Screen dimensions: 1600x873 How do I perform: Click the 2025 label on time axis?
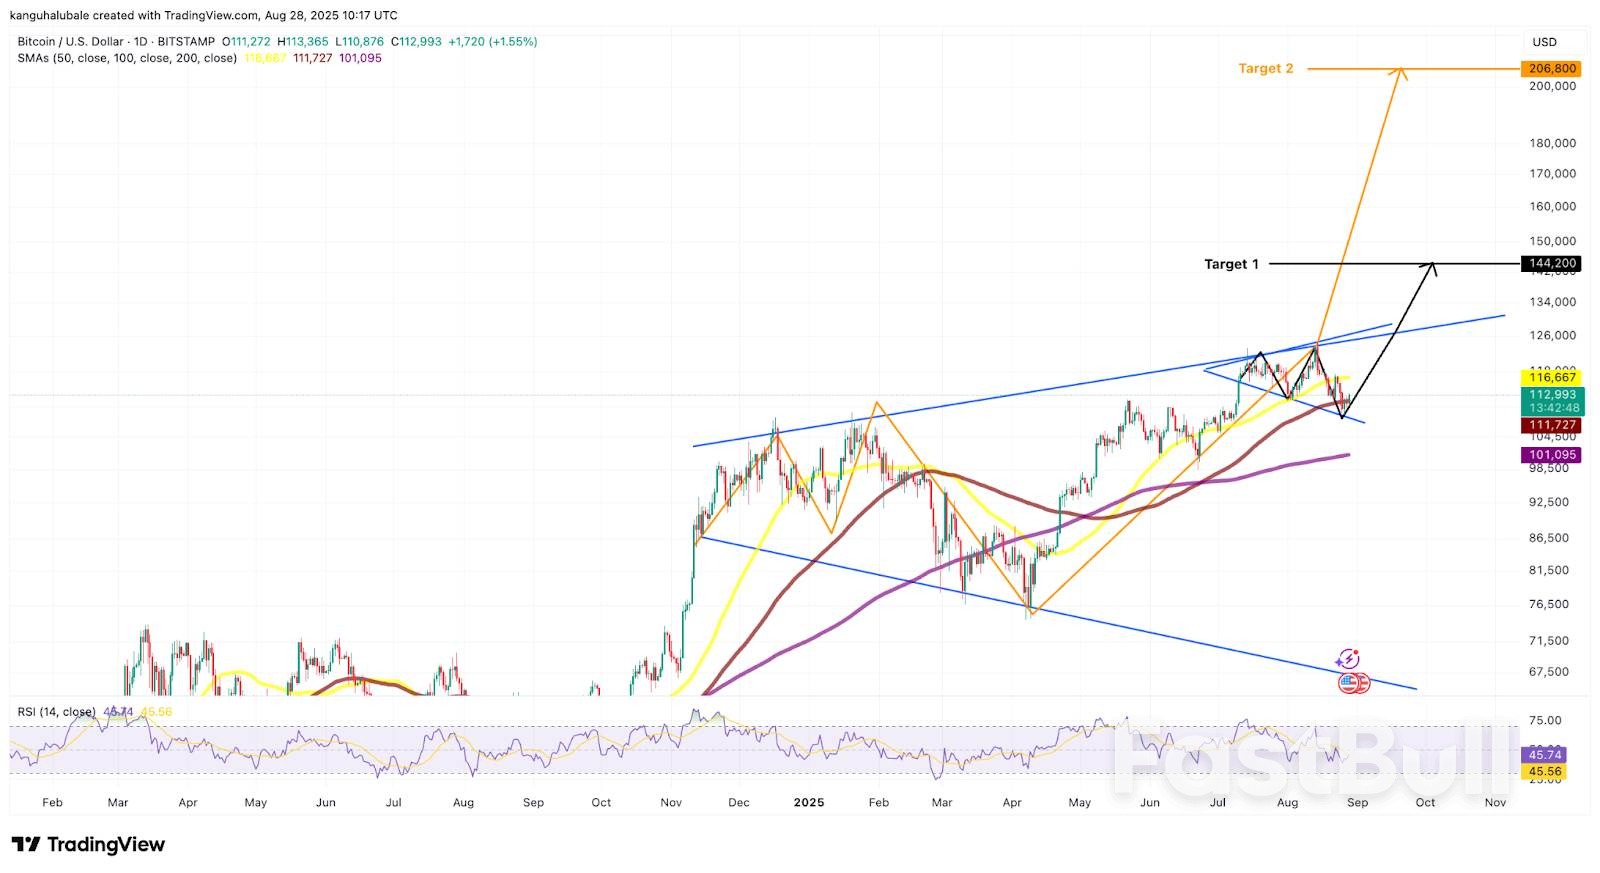pos(808,803)
